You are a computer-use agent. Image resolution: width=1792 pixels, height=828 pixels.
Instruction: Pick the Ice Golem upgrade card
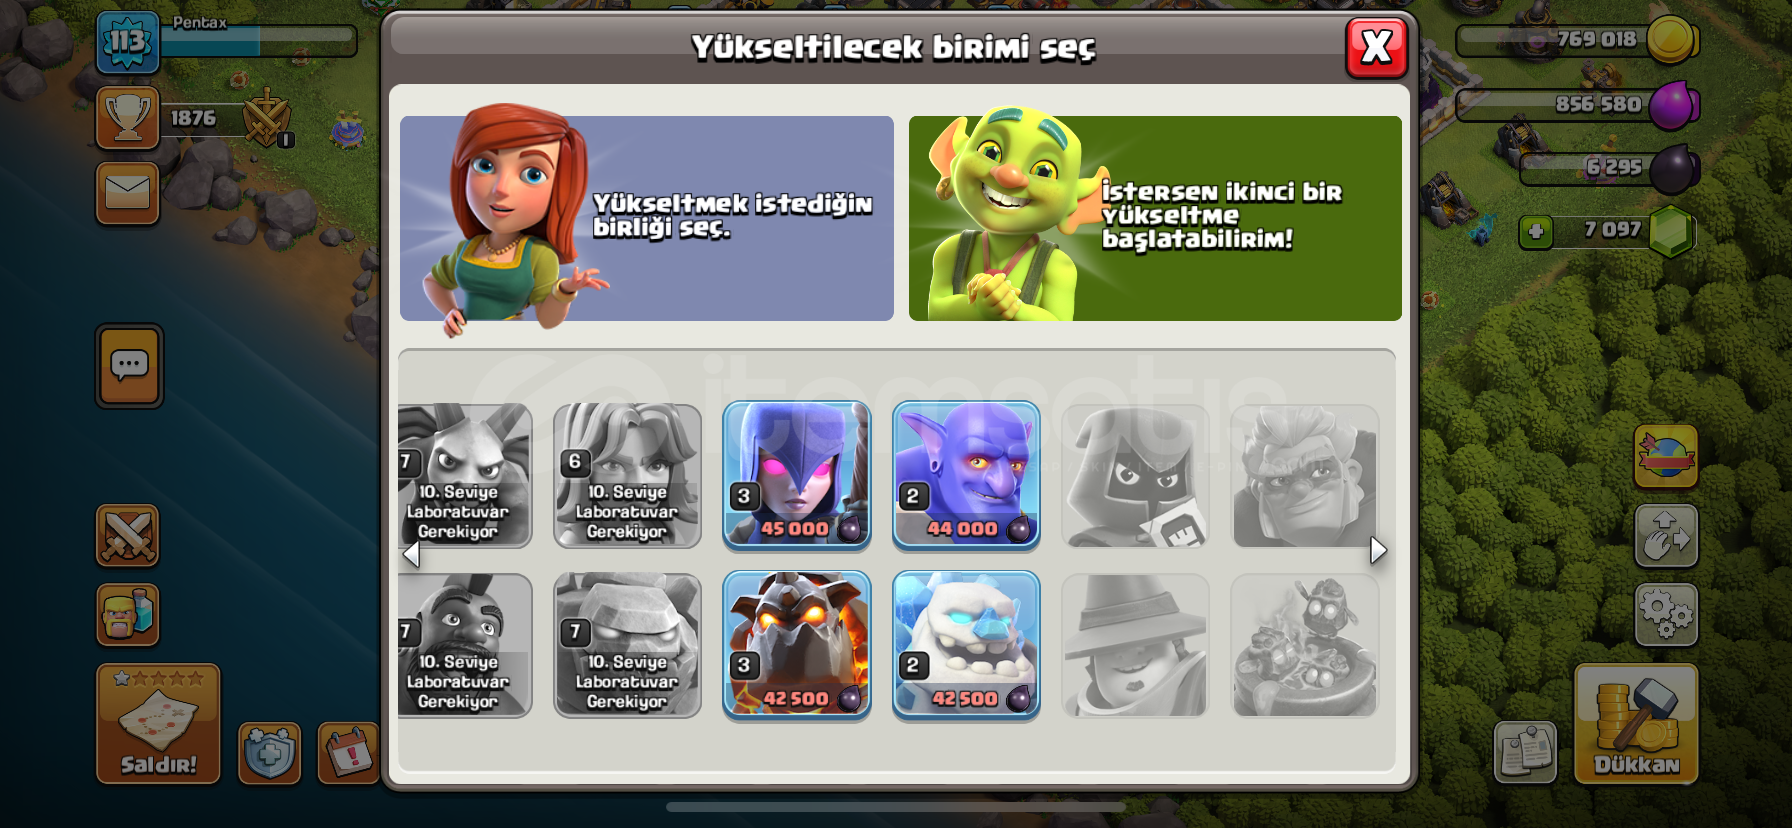point(966,646)
